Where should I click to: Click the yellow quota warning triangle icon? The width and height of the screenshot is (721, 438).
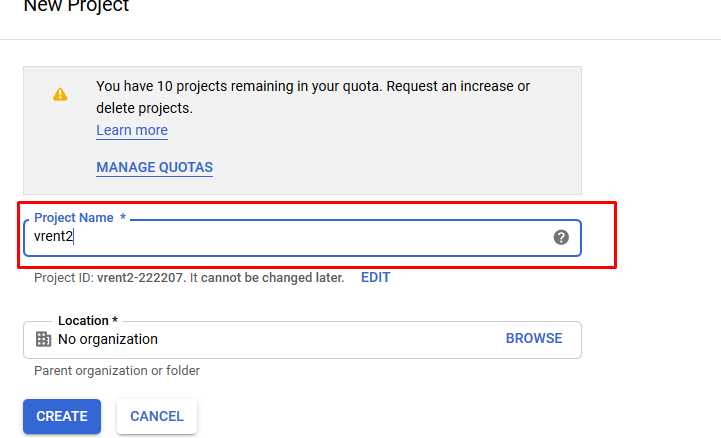coord(60,94)
